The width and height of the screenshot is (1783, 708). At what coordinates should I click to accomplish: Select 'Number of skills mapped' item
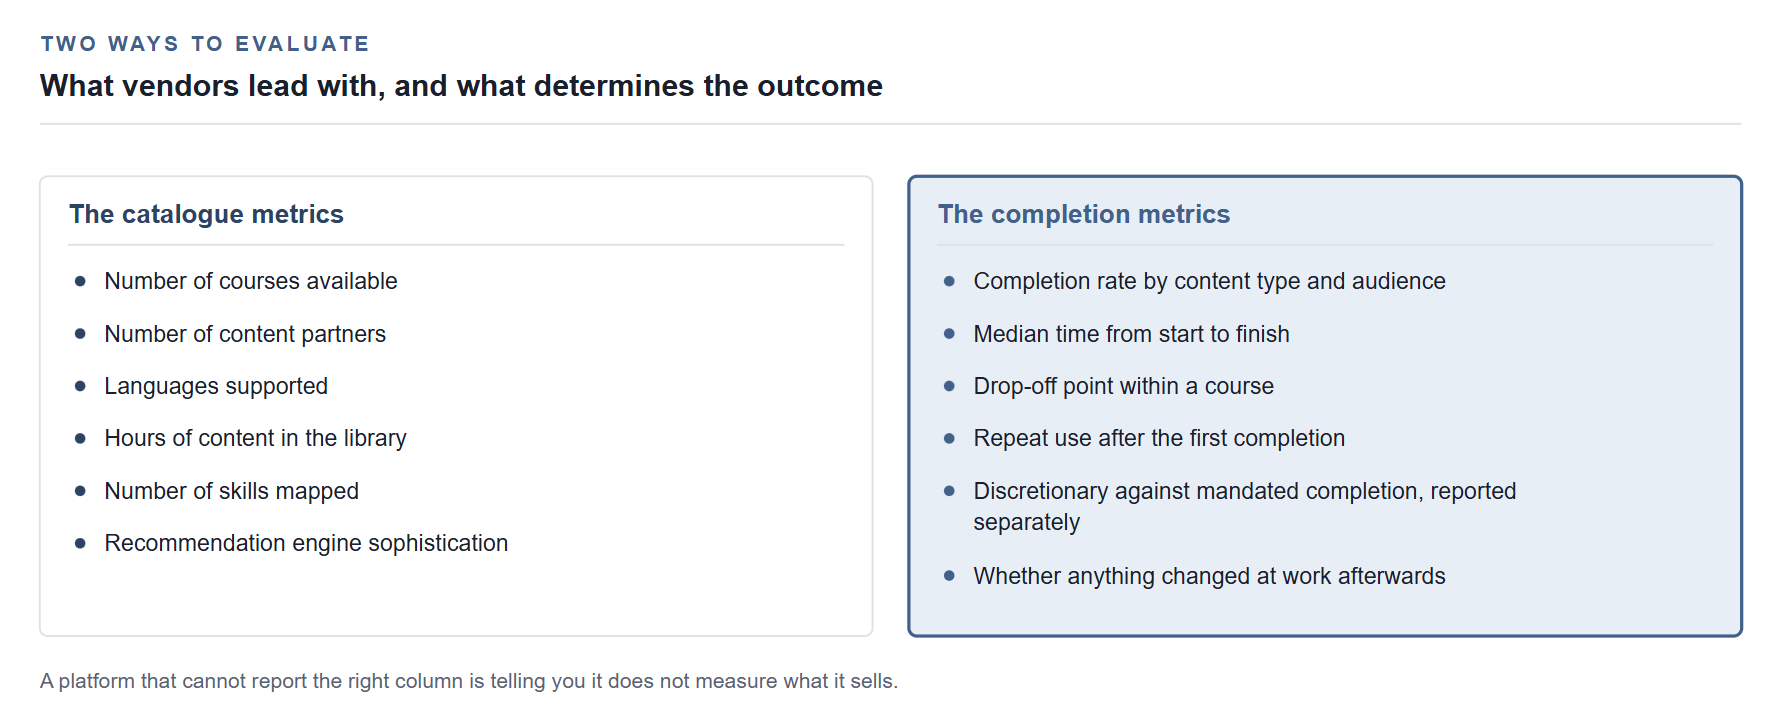[231, 491]
